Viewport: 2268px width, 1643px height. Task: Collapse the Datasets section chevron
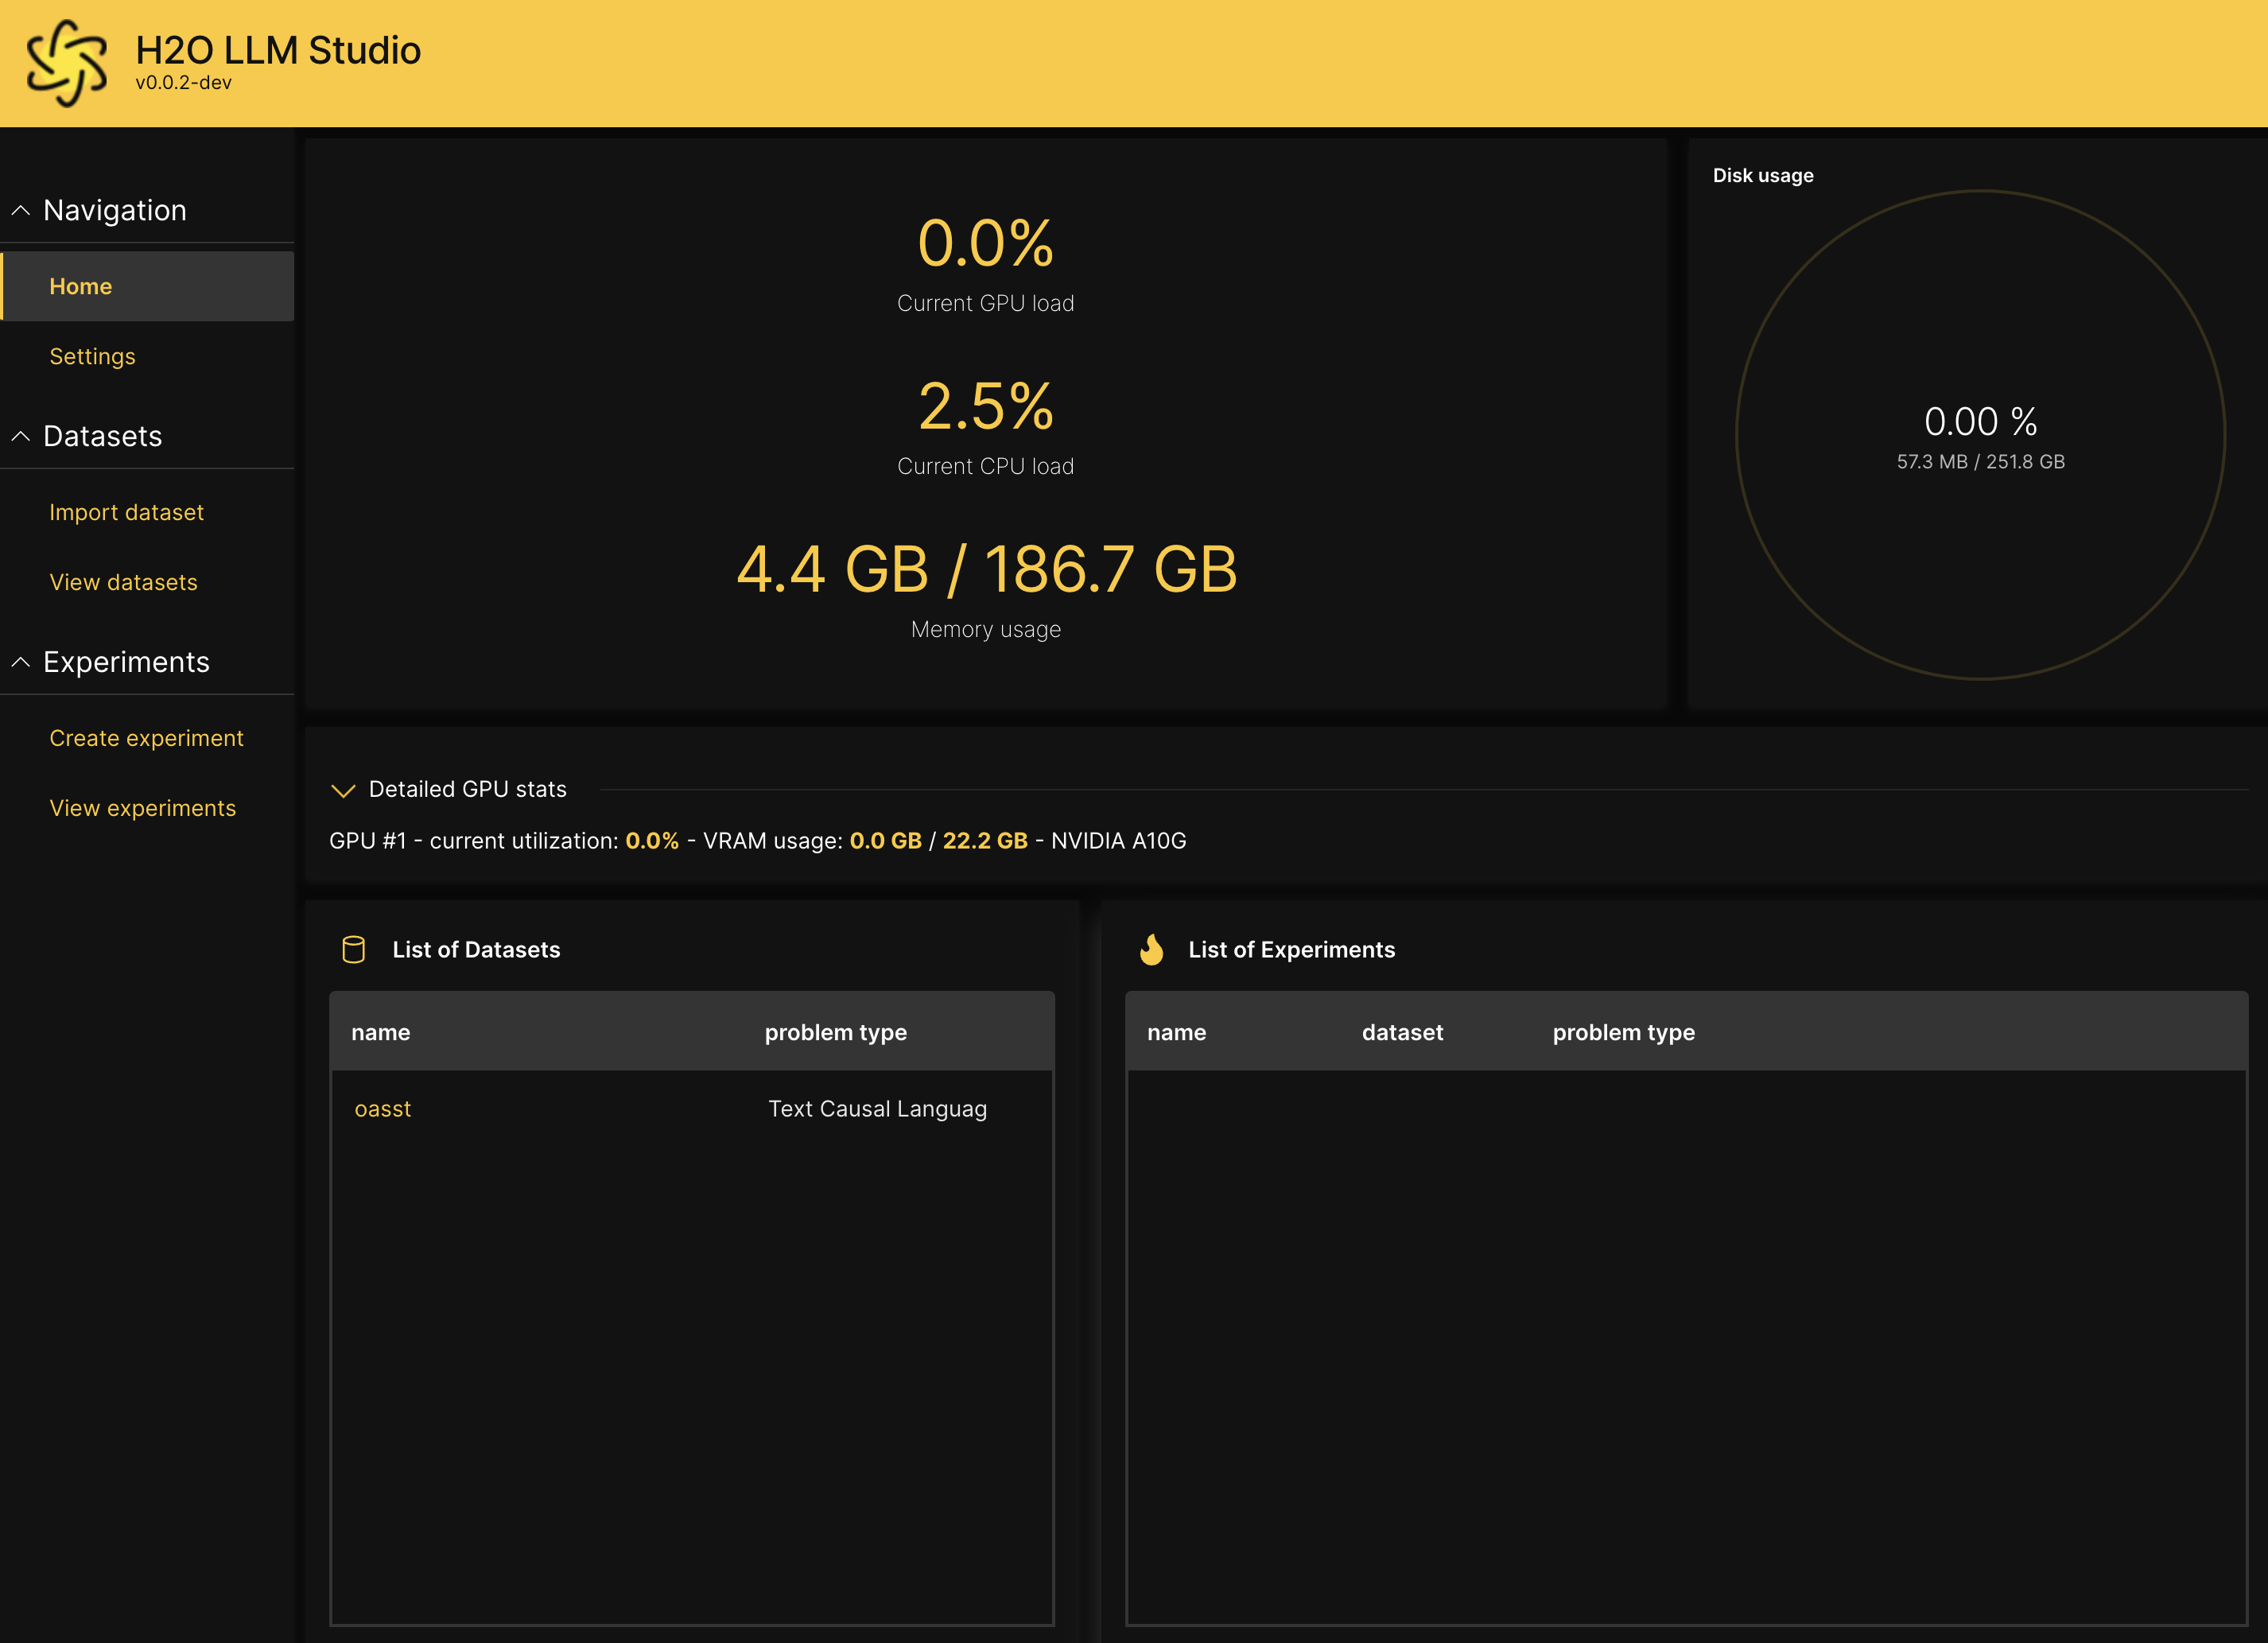pos(20,436)
